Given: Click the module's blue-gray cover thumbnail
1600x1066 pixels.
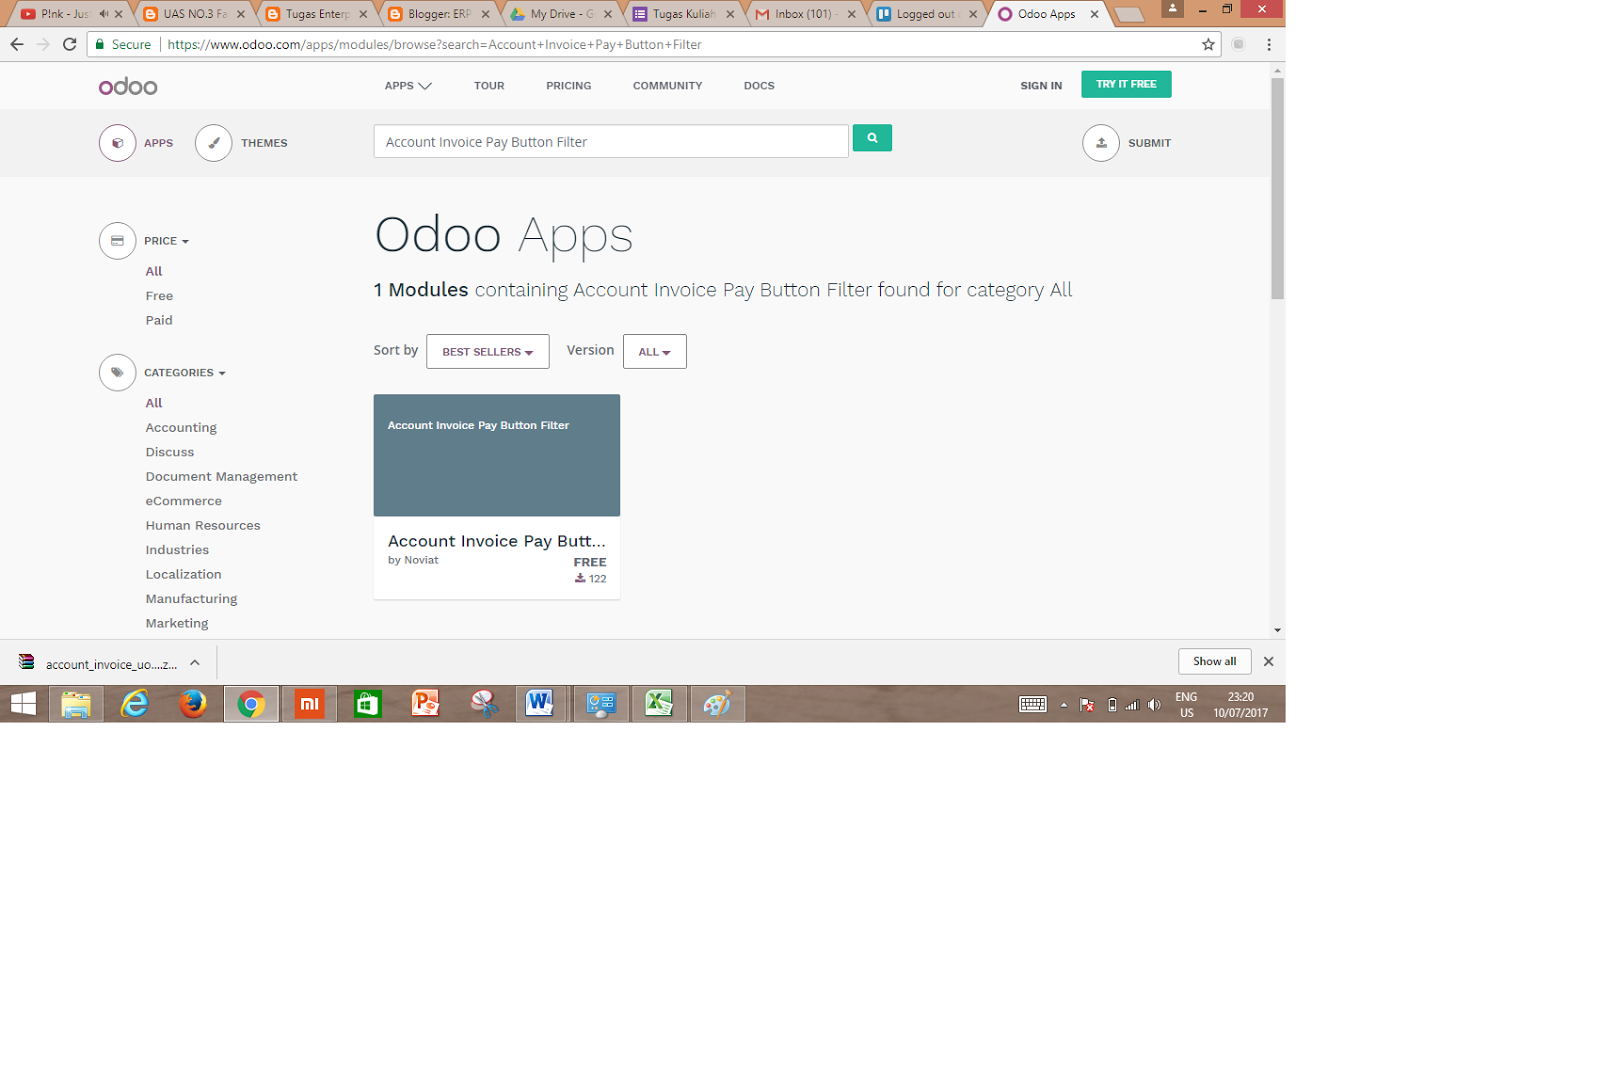Looking at the screenshot, I should pos(497,455).
